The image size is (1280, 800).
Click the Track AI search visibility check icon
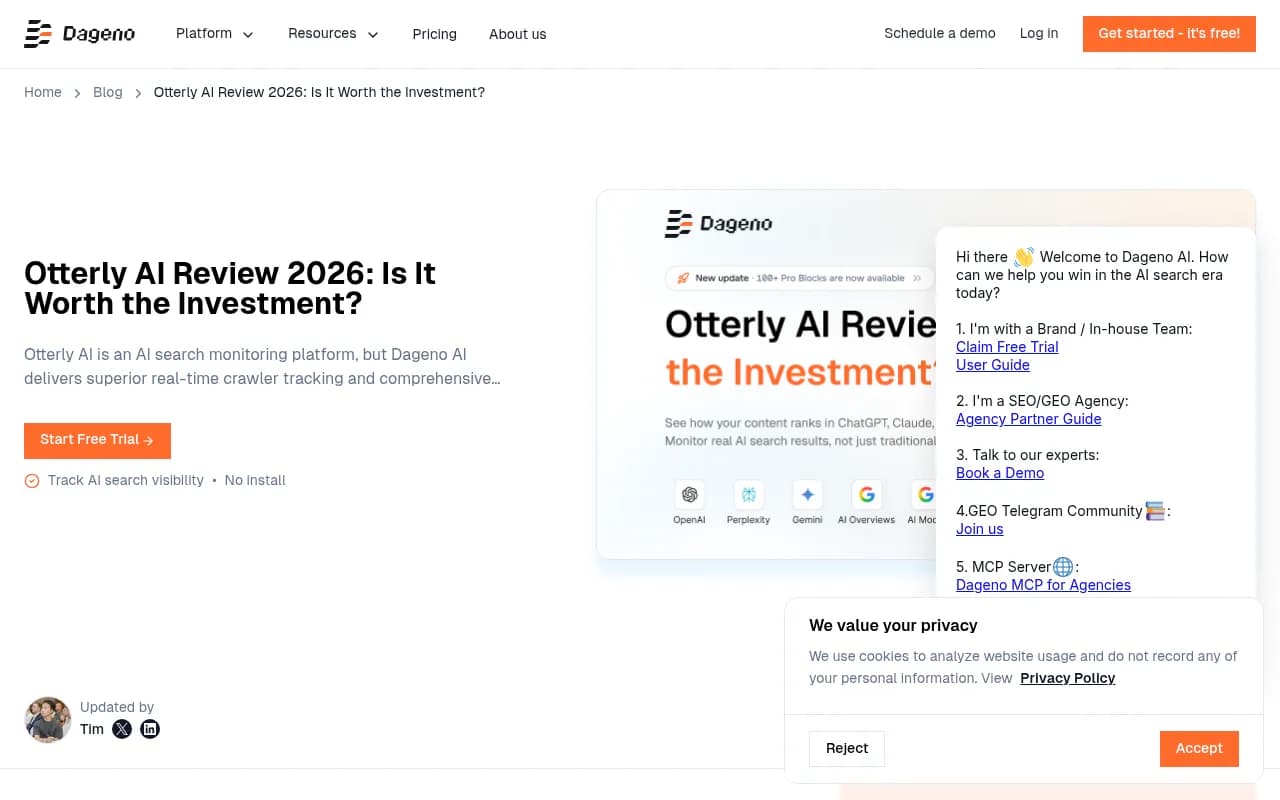coord(32,481)
